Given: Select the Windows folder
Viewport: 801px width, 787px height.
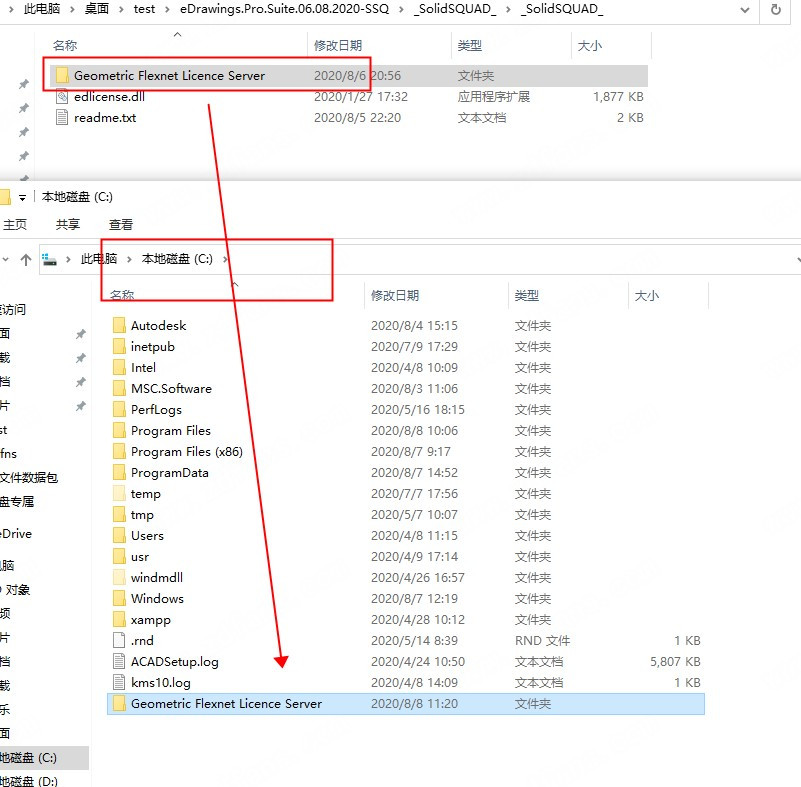Looking at the screenshot, I should click(408, 599).
